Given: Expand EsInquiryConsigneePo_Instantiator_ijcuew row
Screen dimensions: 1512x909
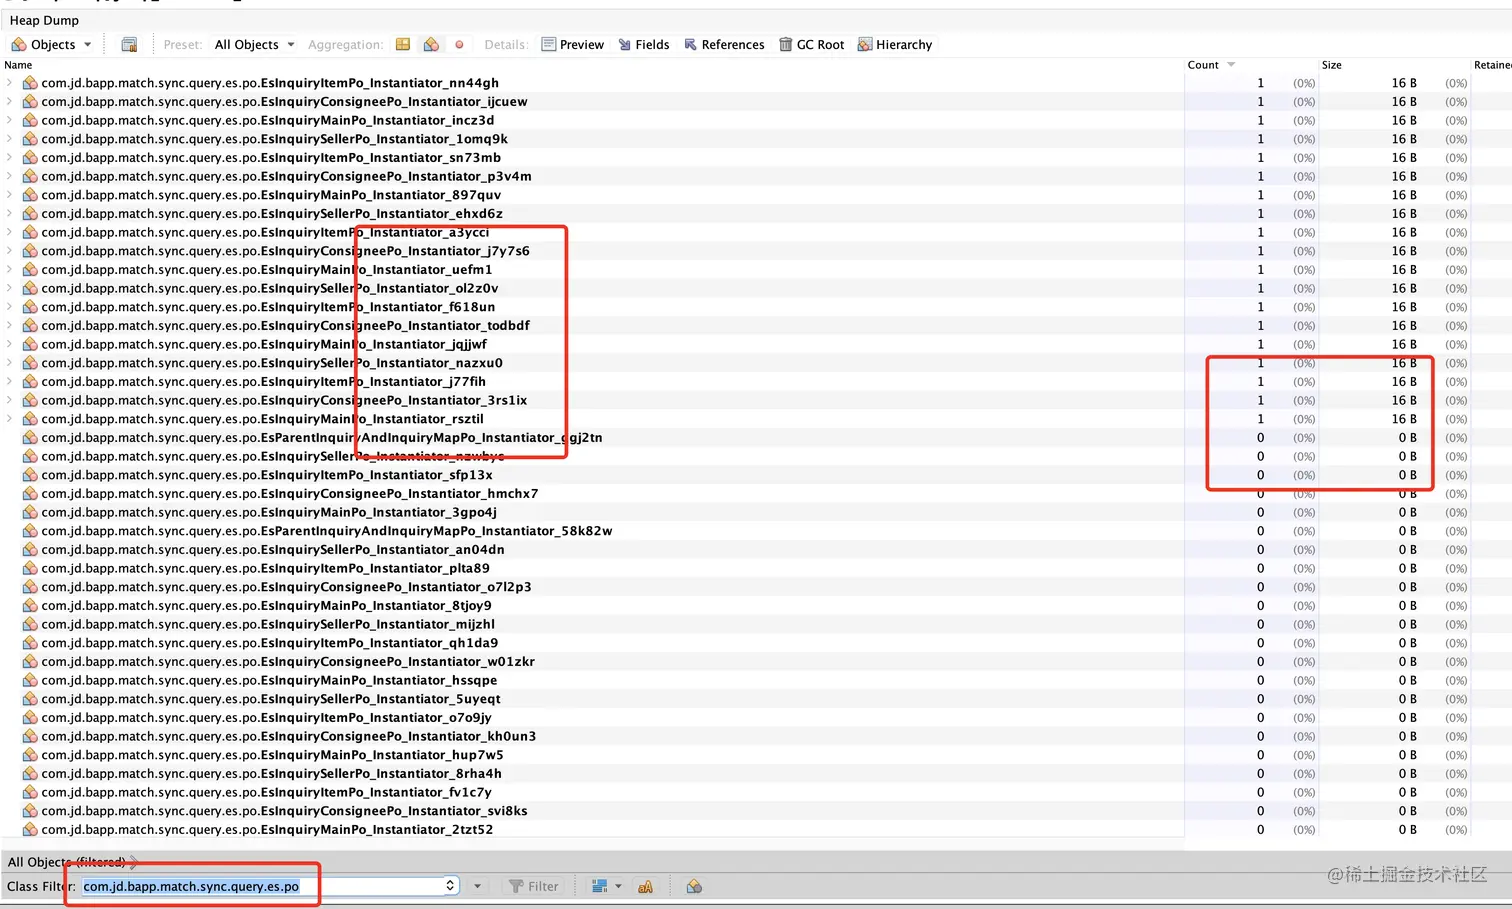Looking at the screenshot, I should [10, 101].
